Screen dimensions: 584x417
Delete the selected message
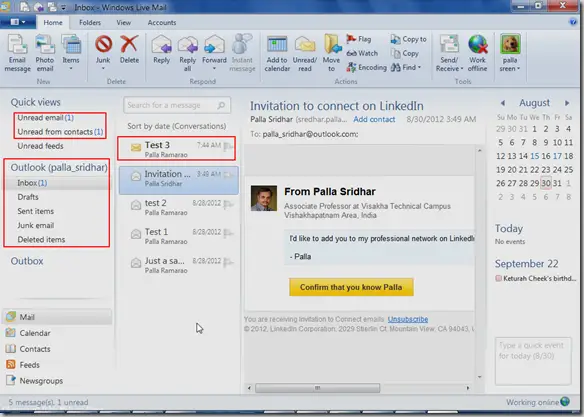(x=129, y=50)
